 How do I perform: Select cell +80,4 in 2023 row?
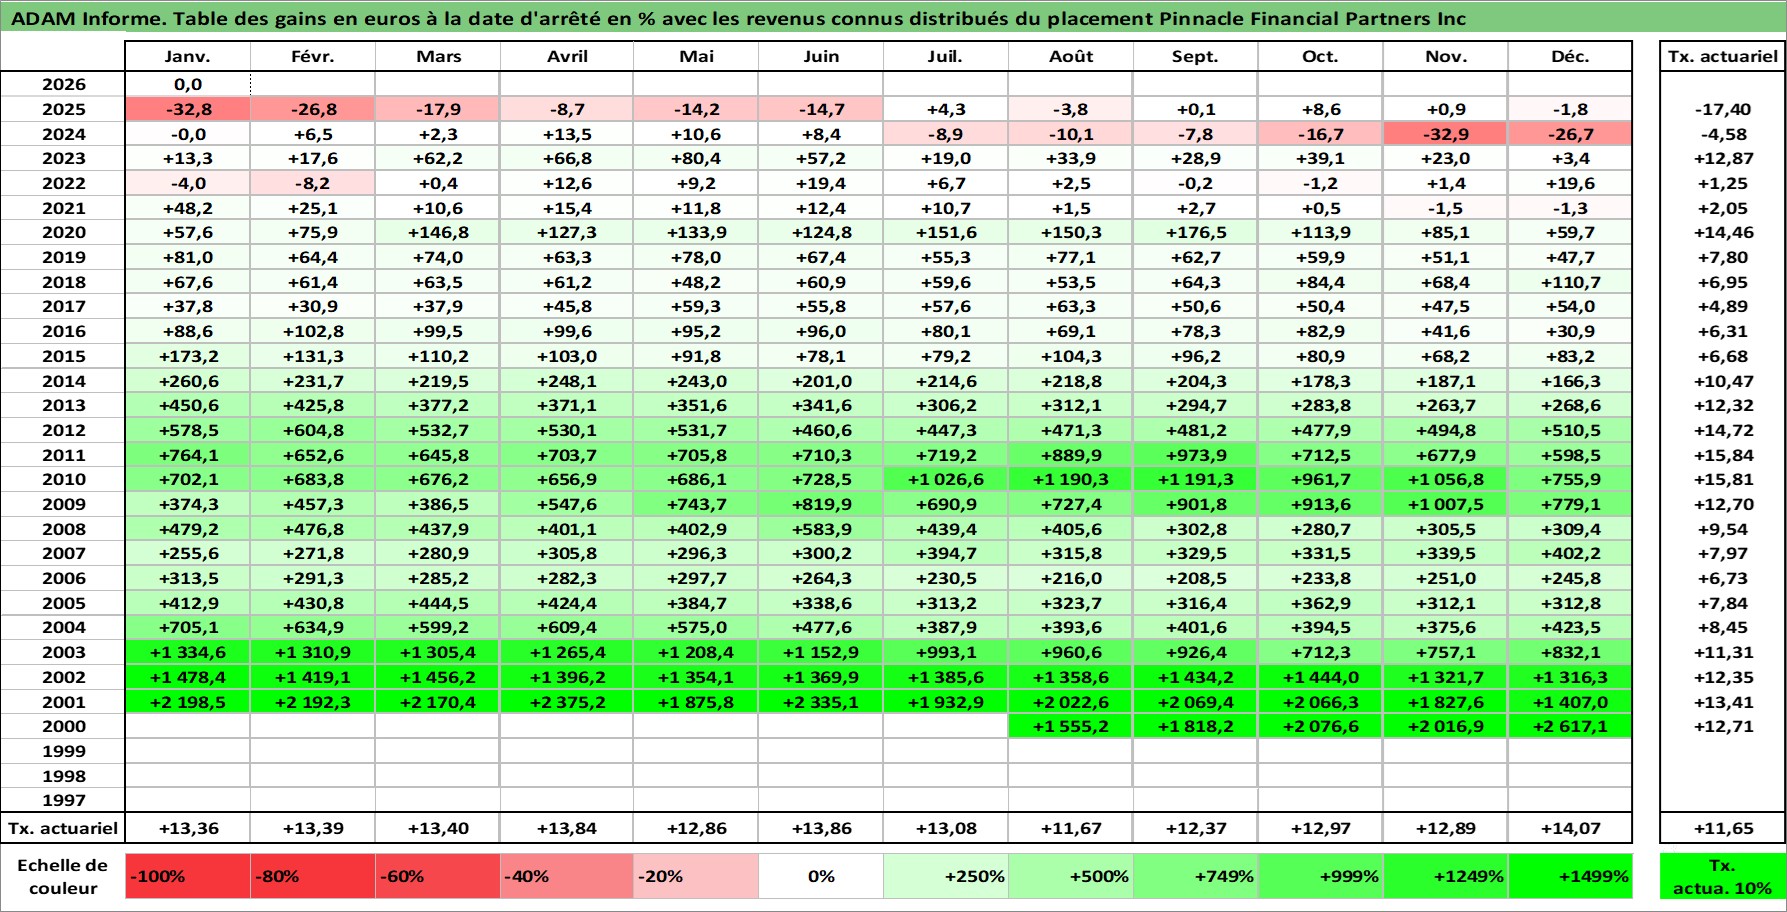tap(696, 158)
